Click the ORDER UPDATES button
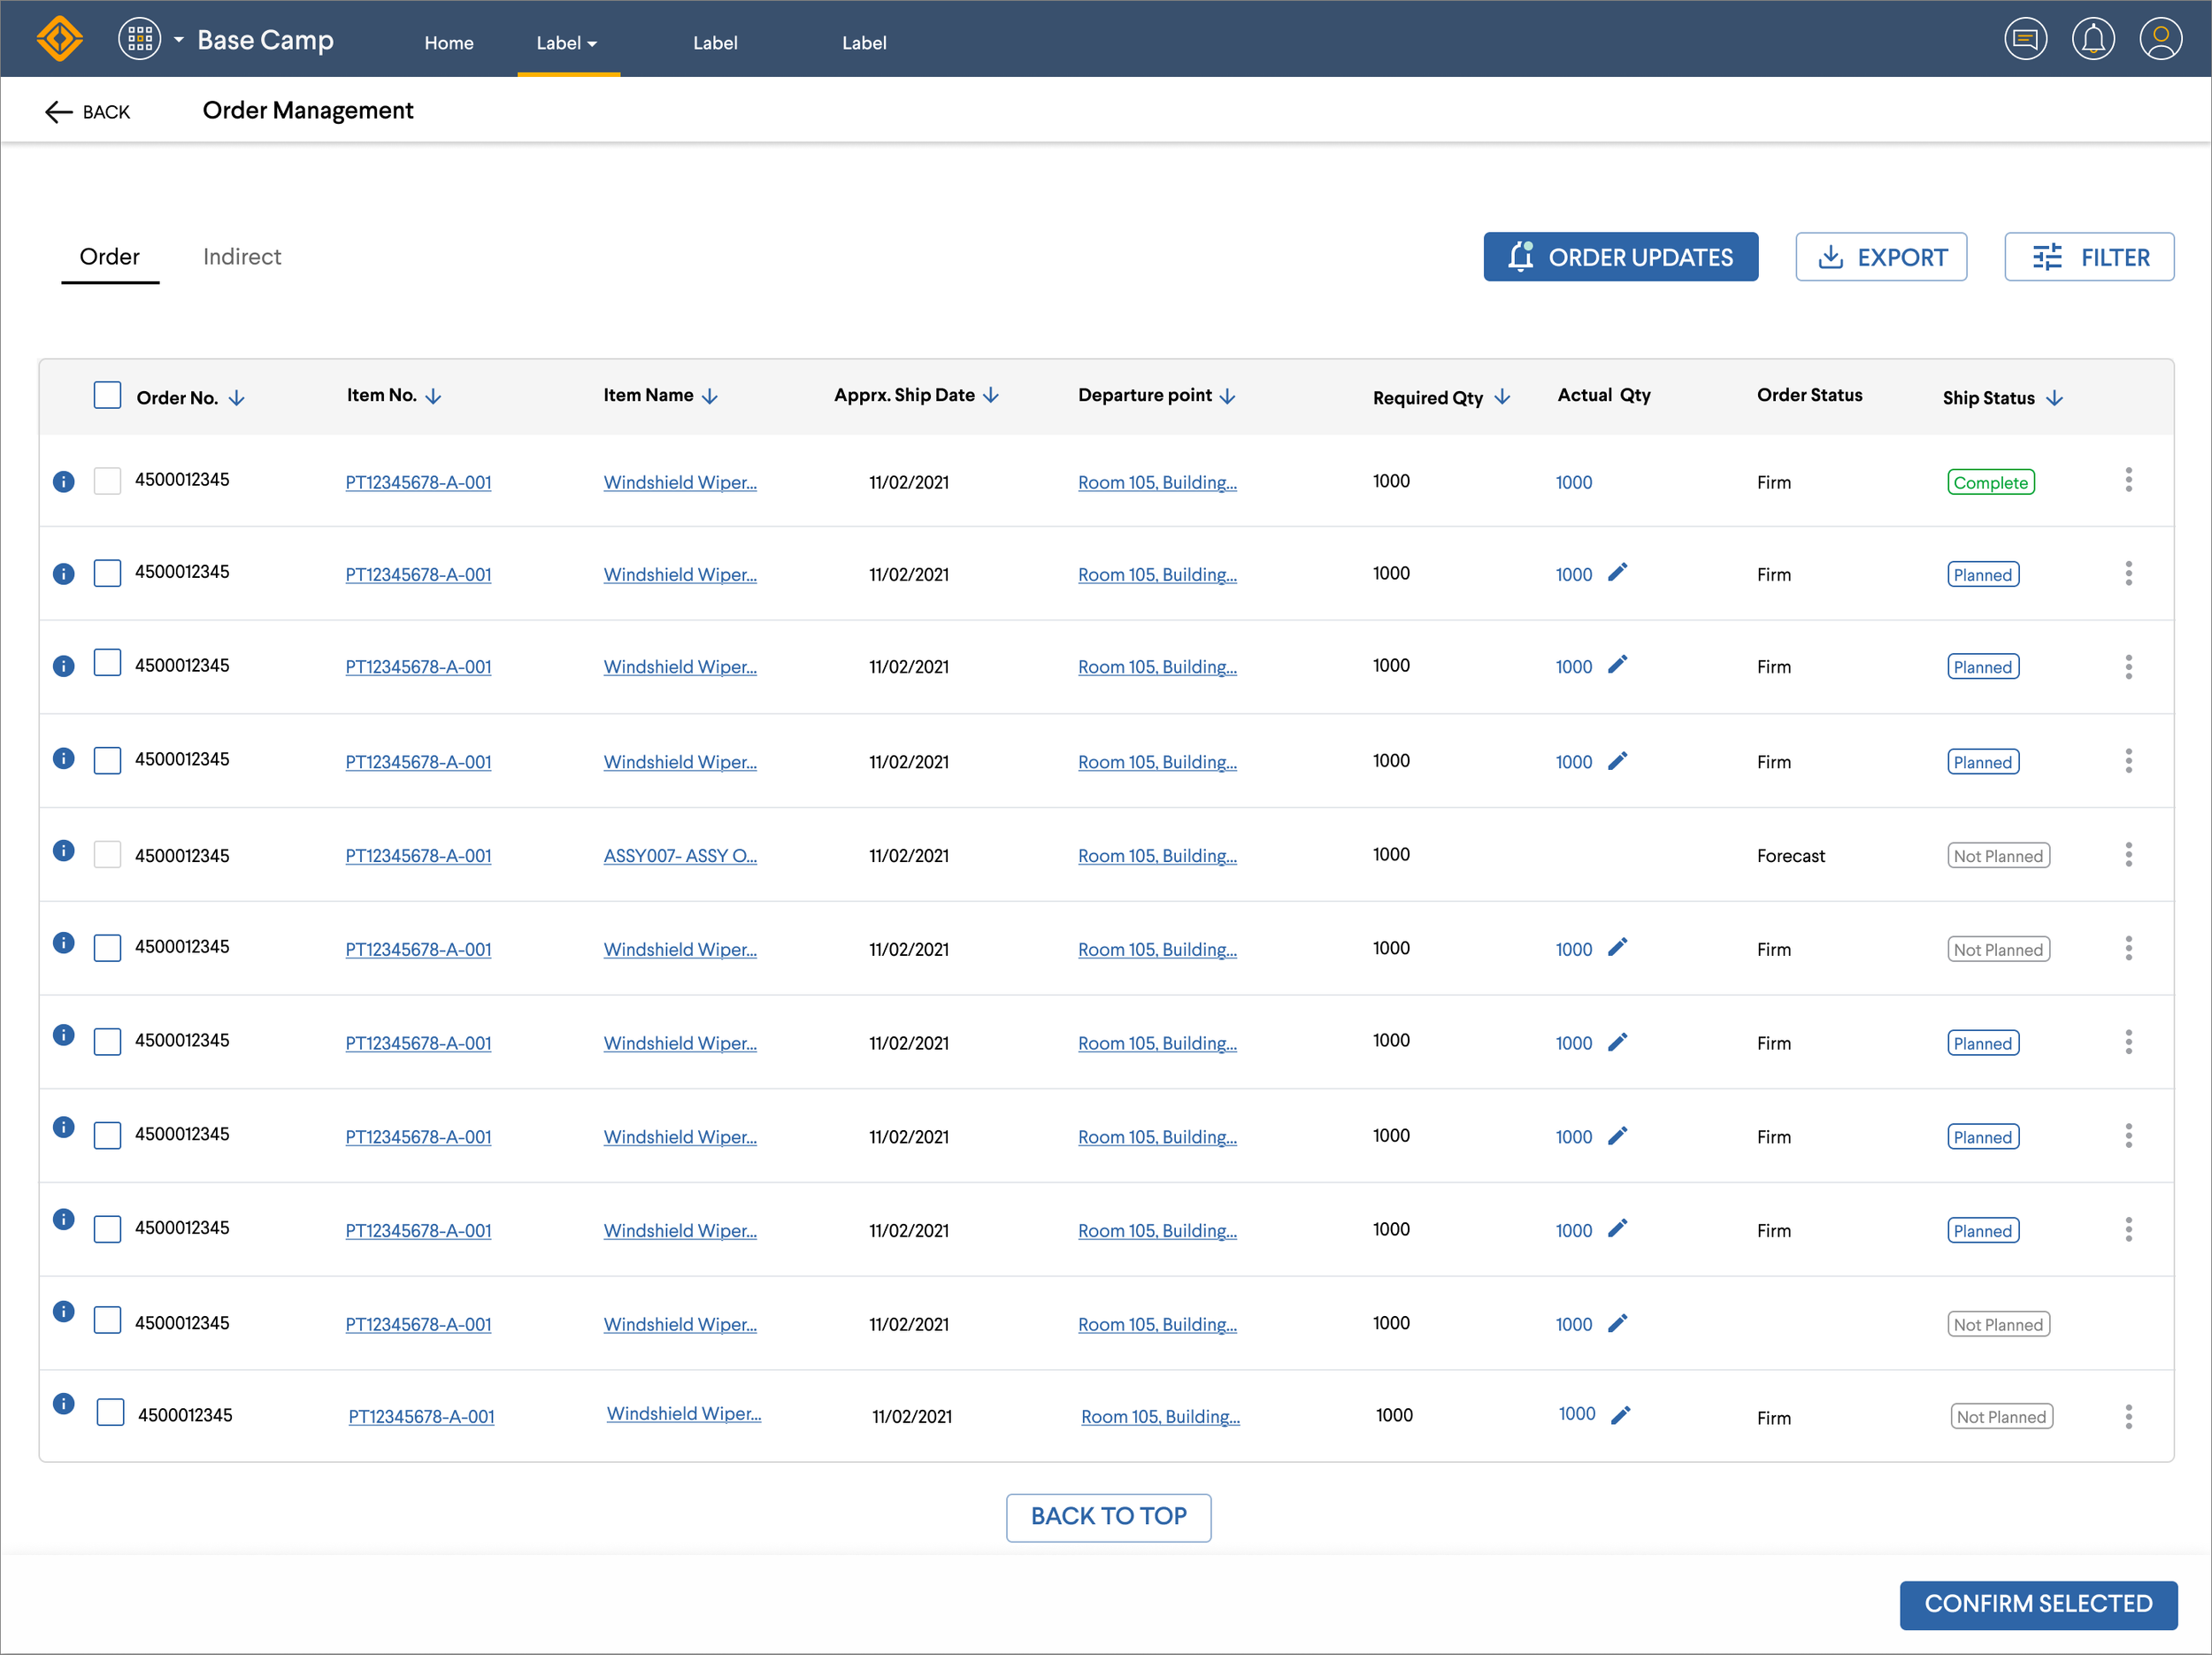 point(1620,257)
